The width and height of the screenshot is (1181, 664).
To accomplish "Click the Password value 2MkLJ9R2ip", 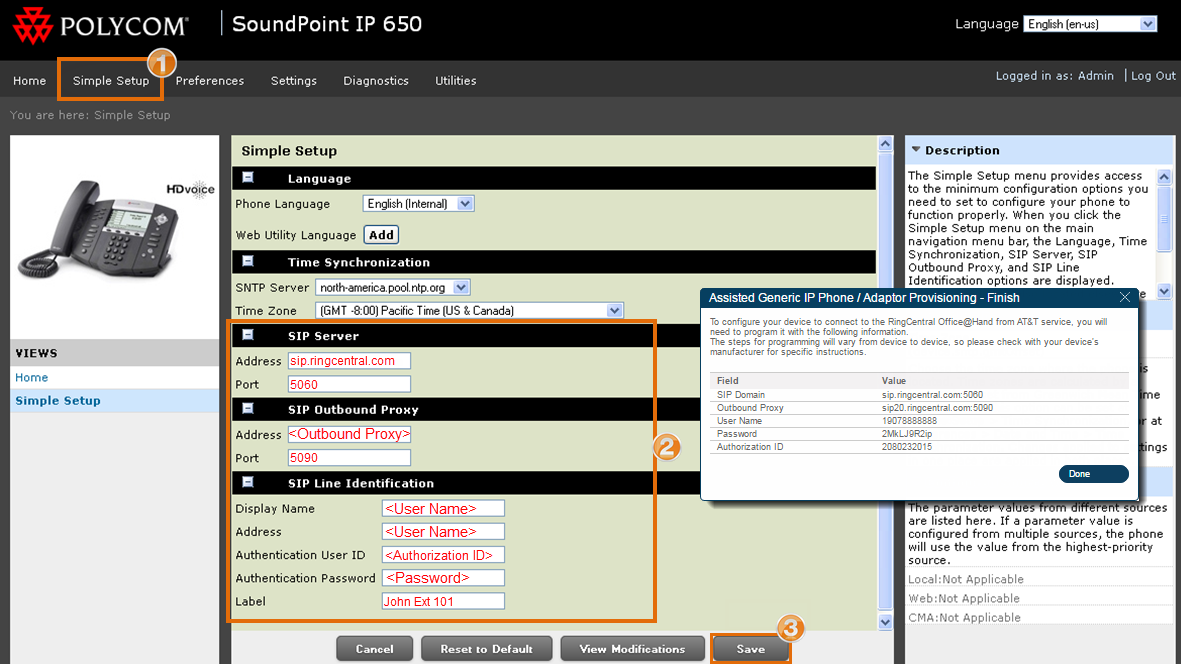I will [x=907, y=434].
